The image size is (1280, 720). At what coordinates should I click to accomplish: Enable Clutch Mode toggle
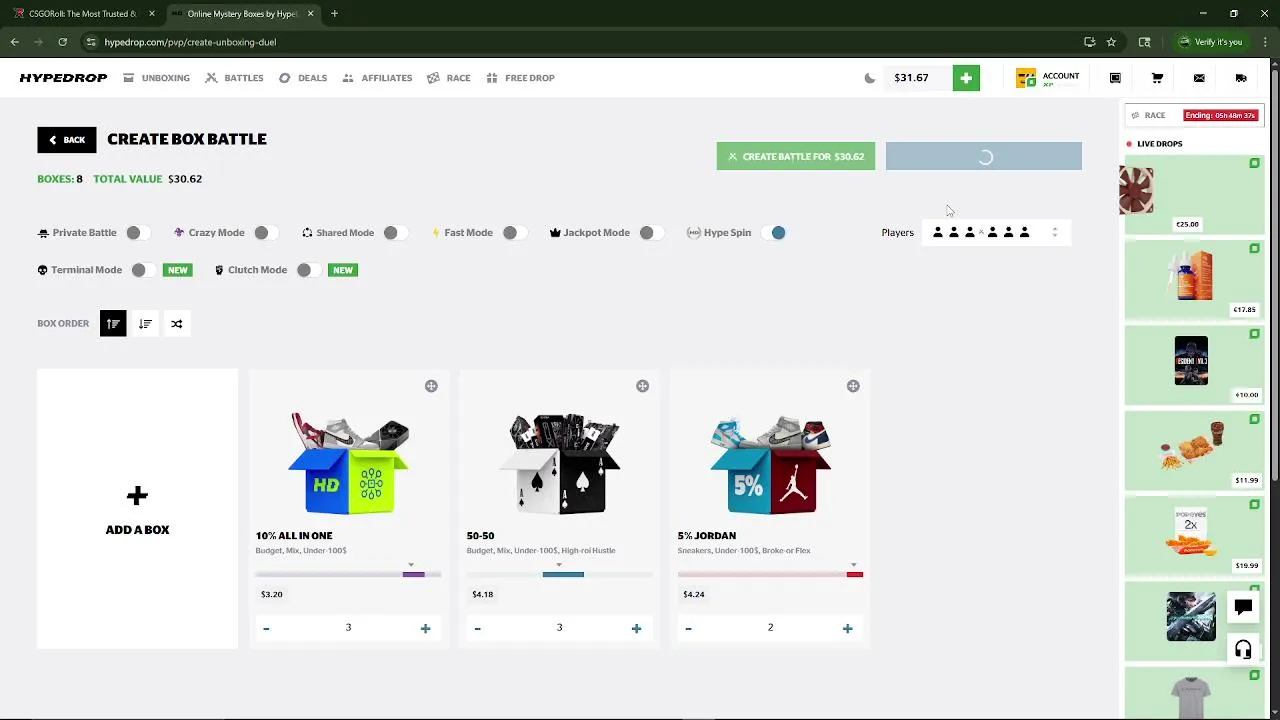pos(309,270)
